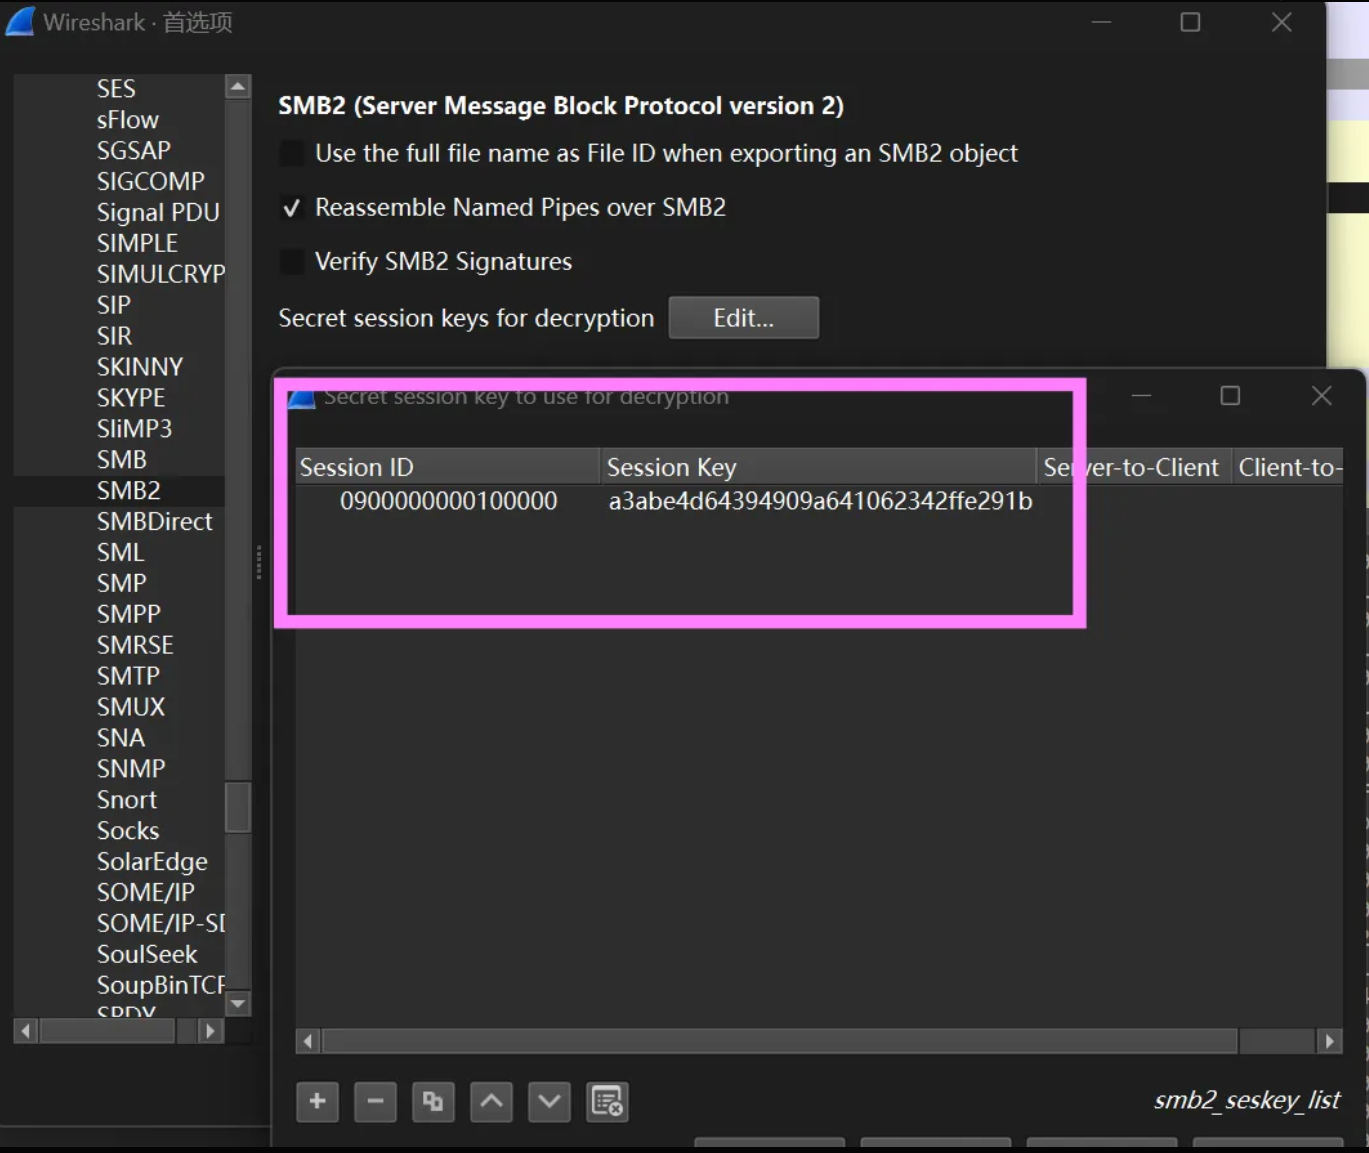The width and height of the screenshot is (1369, 1153).
Task: Select the Snort protocol entry
Action: [x=126, y=800]
